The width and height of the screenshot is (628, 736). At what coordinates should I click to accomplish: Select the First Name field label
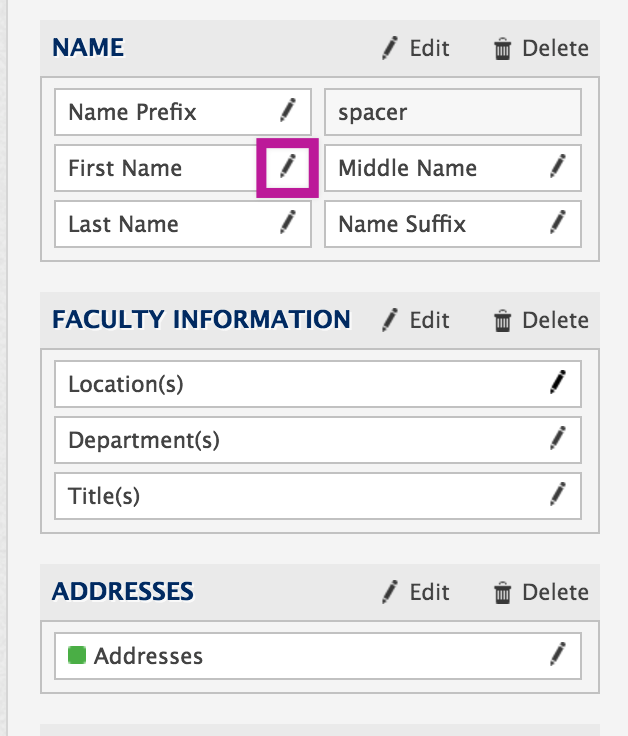coord(125,168)
